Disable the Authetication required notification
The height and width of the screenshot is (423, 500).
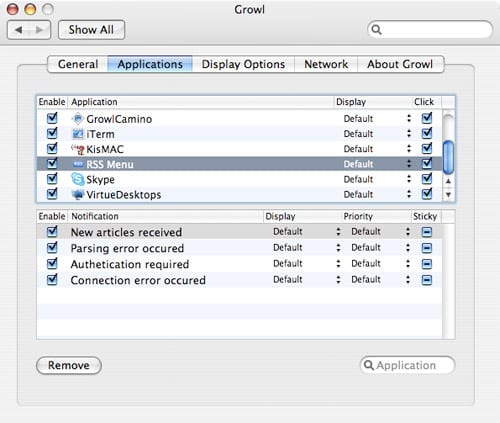(x=52, y=263)
